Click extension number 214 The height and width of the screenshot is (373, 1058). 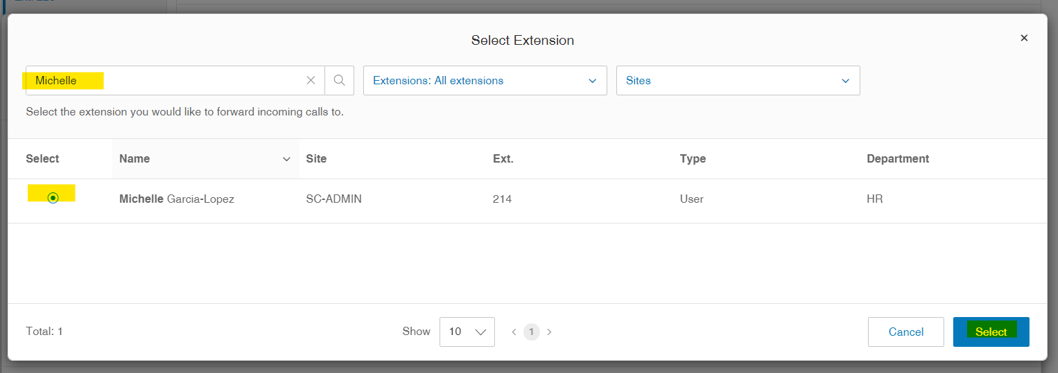[501, 199]
